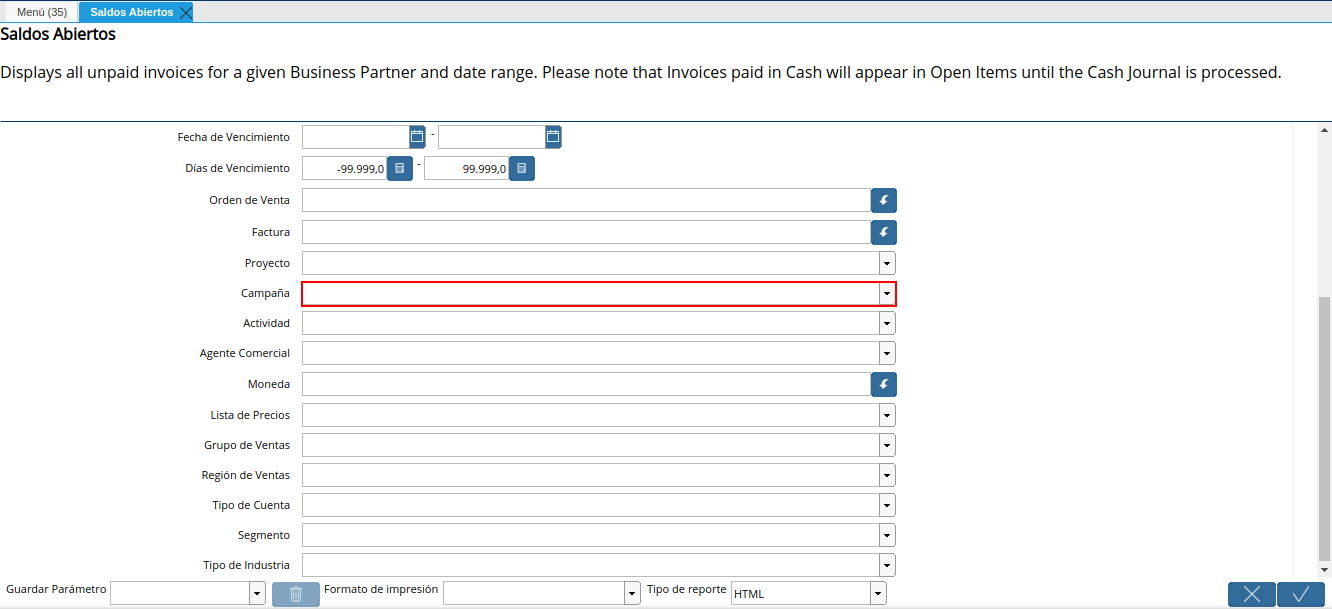1332x609 pixels.
Task: Click the Agente Comercial label
Action: pyautogui.click(x=245, y=353)
